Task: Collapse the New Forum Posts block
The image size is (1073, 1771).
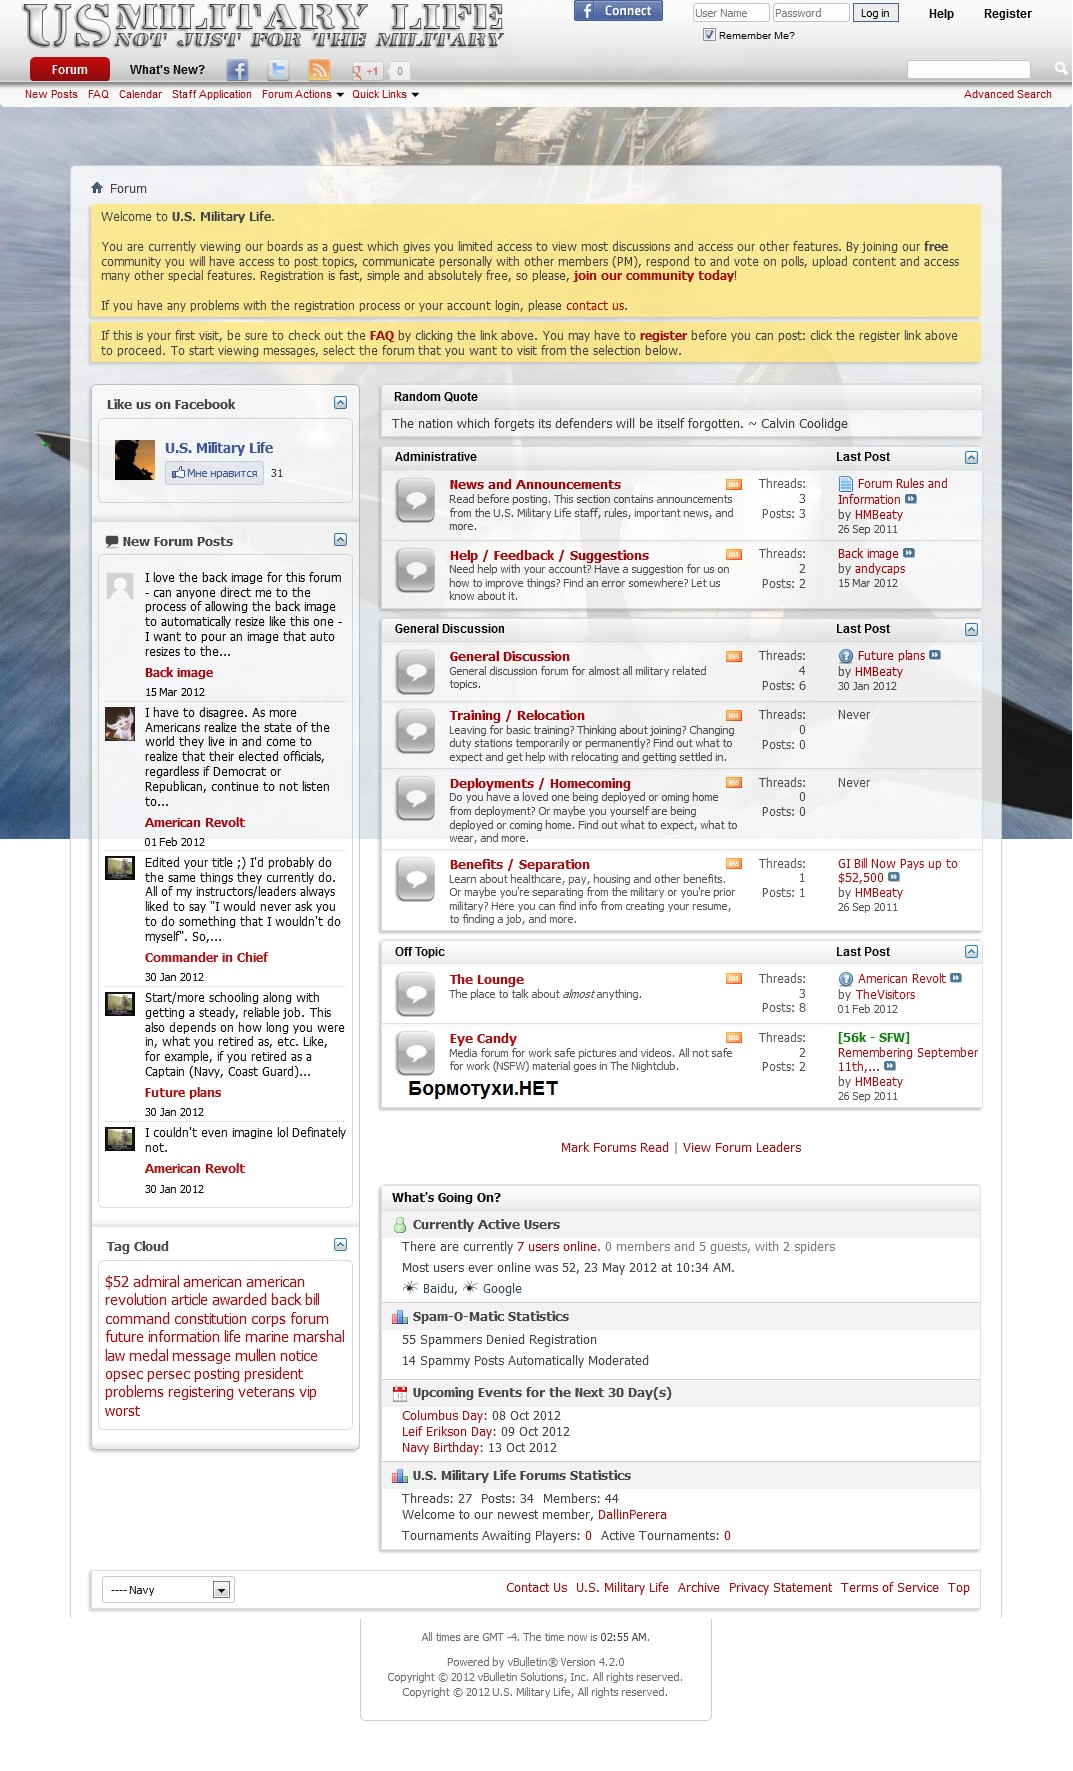Action: coord(340,540)
